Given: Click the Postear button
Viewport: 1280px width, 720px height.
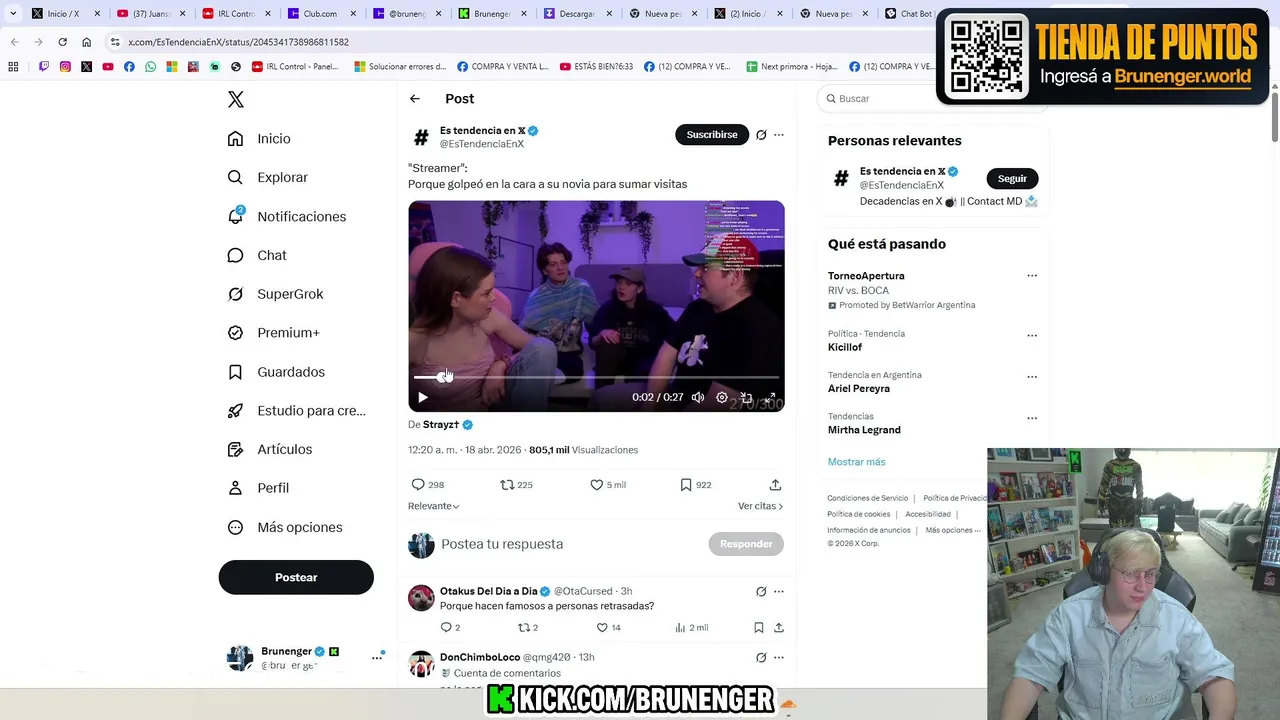Looking at the screenshot, I should (296, 577).
